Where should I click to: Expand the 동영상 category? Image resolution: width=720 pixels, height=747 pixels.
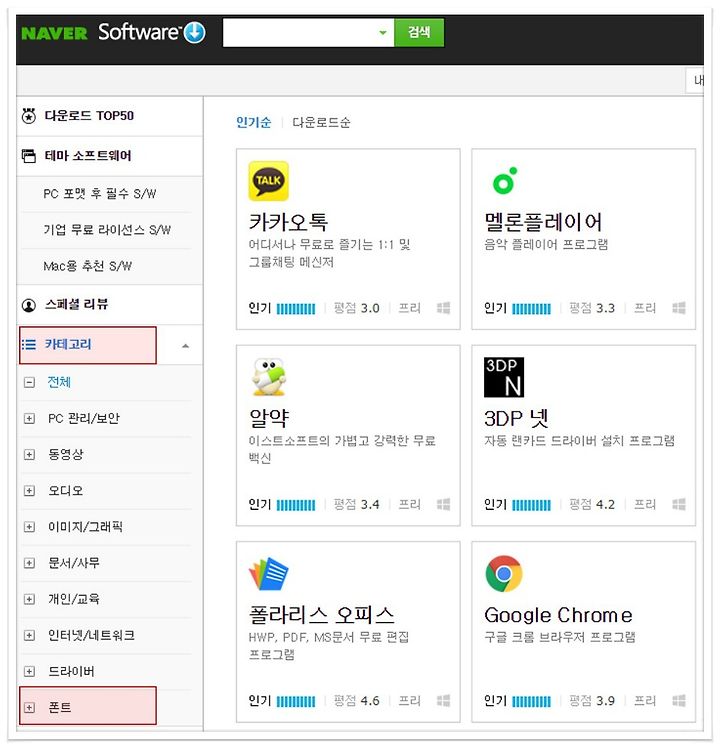(29, 454)
